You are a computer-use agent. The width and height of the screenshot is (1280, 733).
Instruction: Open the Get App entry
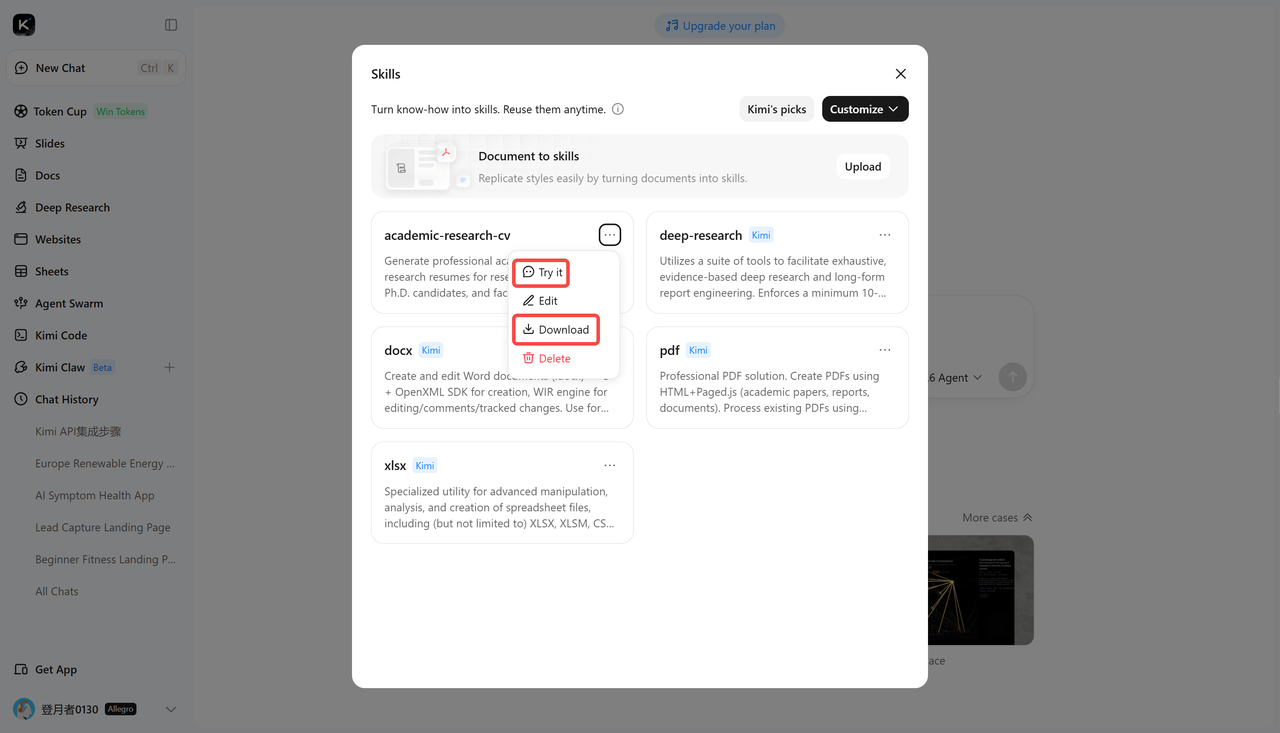point(56,670)
